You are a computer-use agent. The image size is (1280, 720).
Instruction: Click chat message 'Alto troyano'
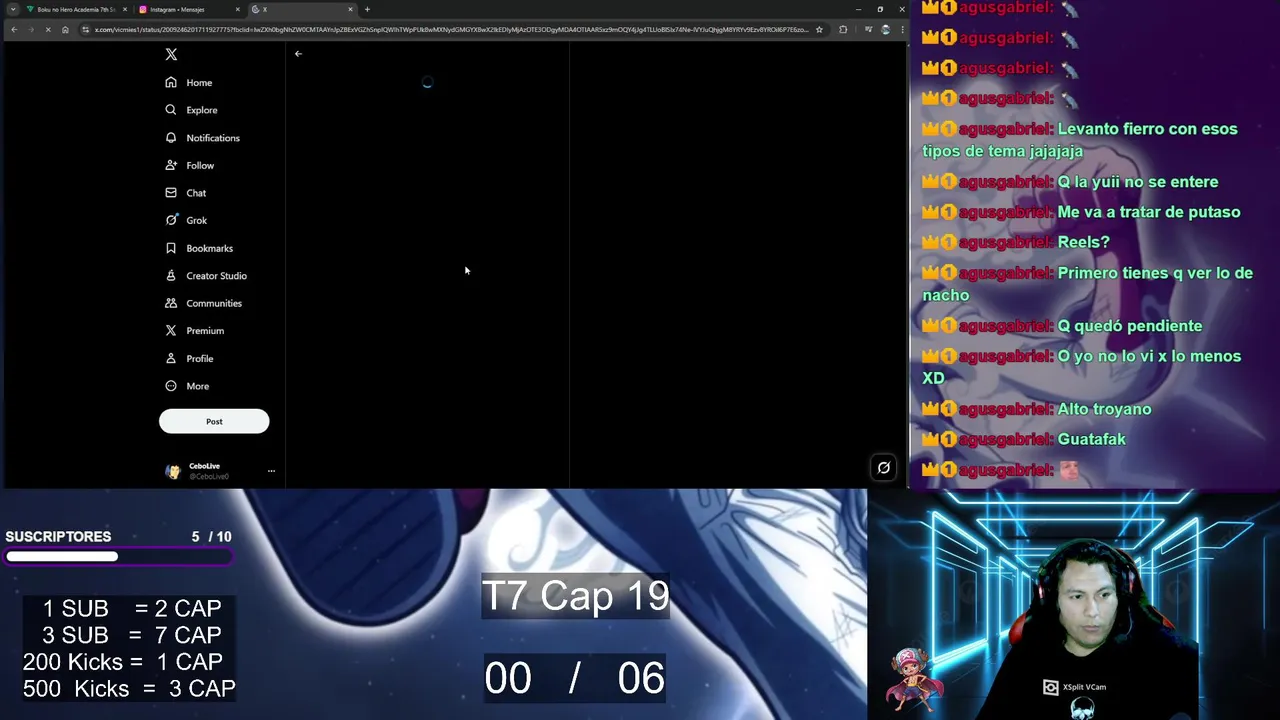1104,409
